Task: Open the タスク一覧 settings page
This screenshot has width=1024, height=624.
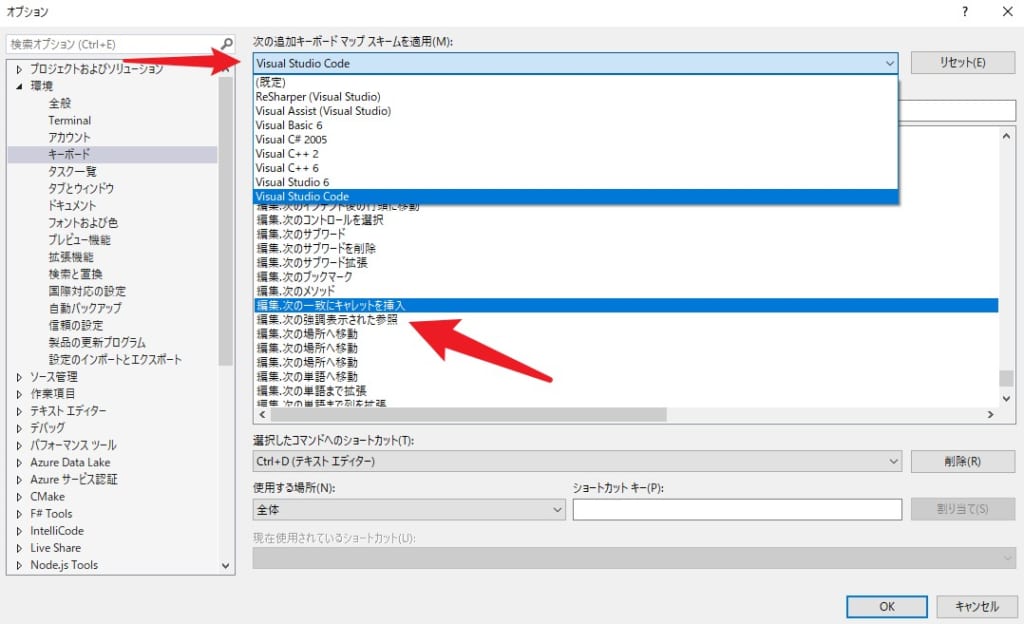Action: click(x=72, y=171)
